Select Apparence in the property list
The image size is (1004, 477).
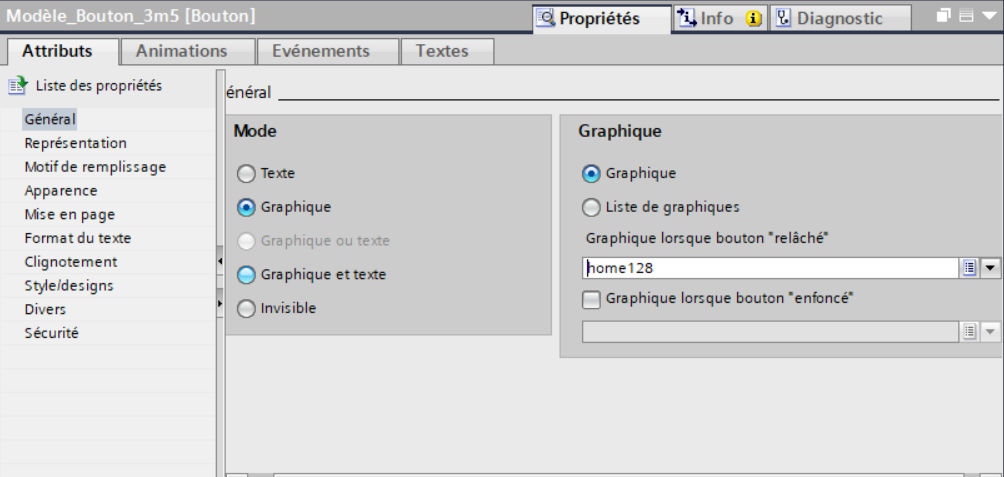tap(61, 190)
